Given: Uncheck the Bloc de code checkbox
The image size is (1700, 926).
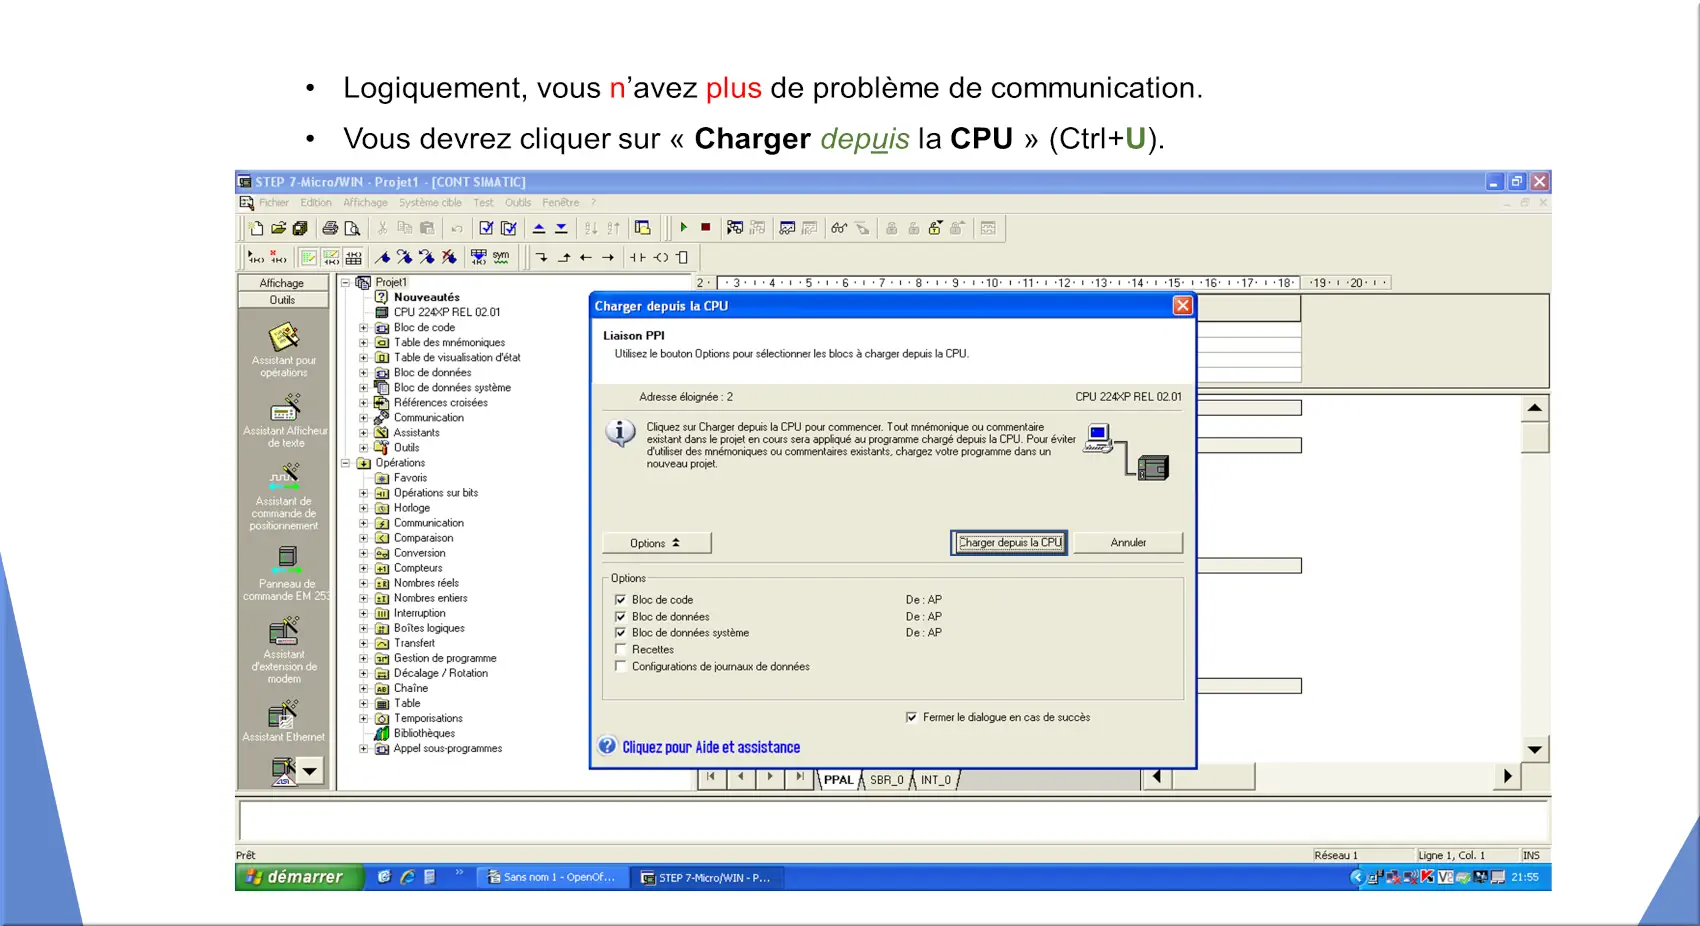Looking at the screenshot, I should coord(621,600).
